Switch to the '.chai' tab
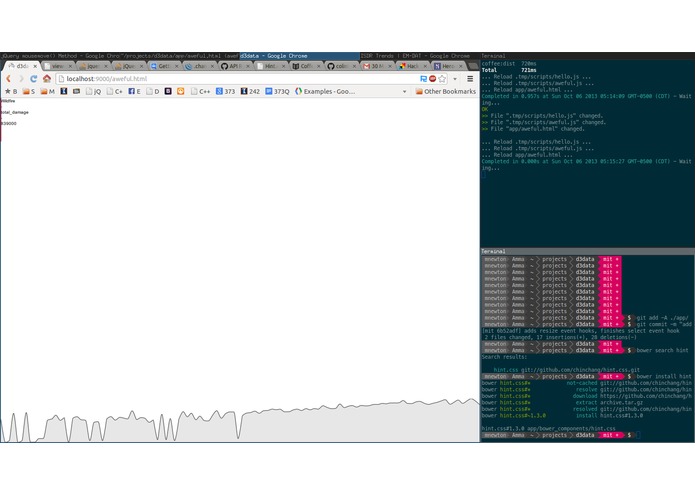The image size is (695, 494). coord(199,66)
